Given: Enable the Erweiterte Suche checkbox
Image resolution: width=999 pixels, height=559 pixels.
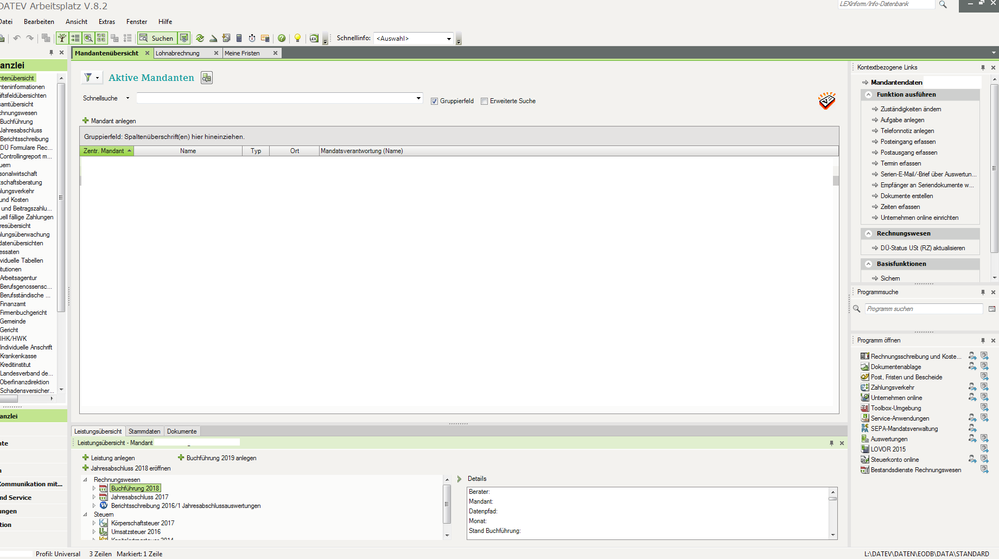Looking at the screenshot, I should 484,101.
